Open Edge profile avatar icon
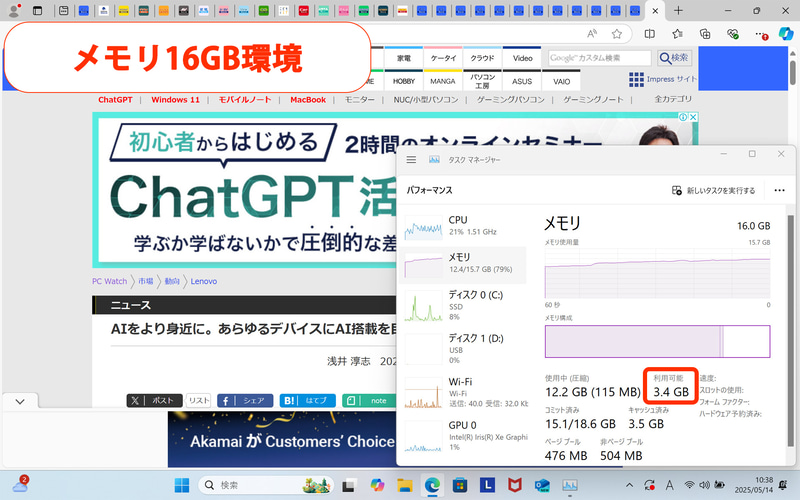The width and height of the screenshot is (800, 500). tap(14, 10)
